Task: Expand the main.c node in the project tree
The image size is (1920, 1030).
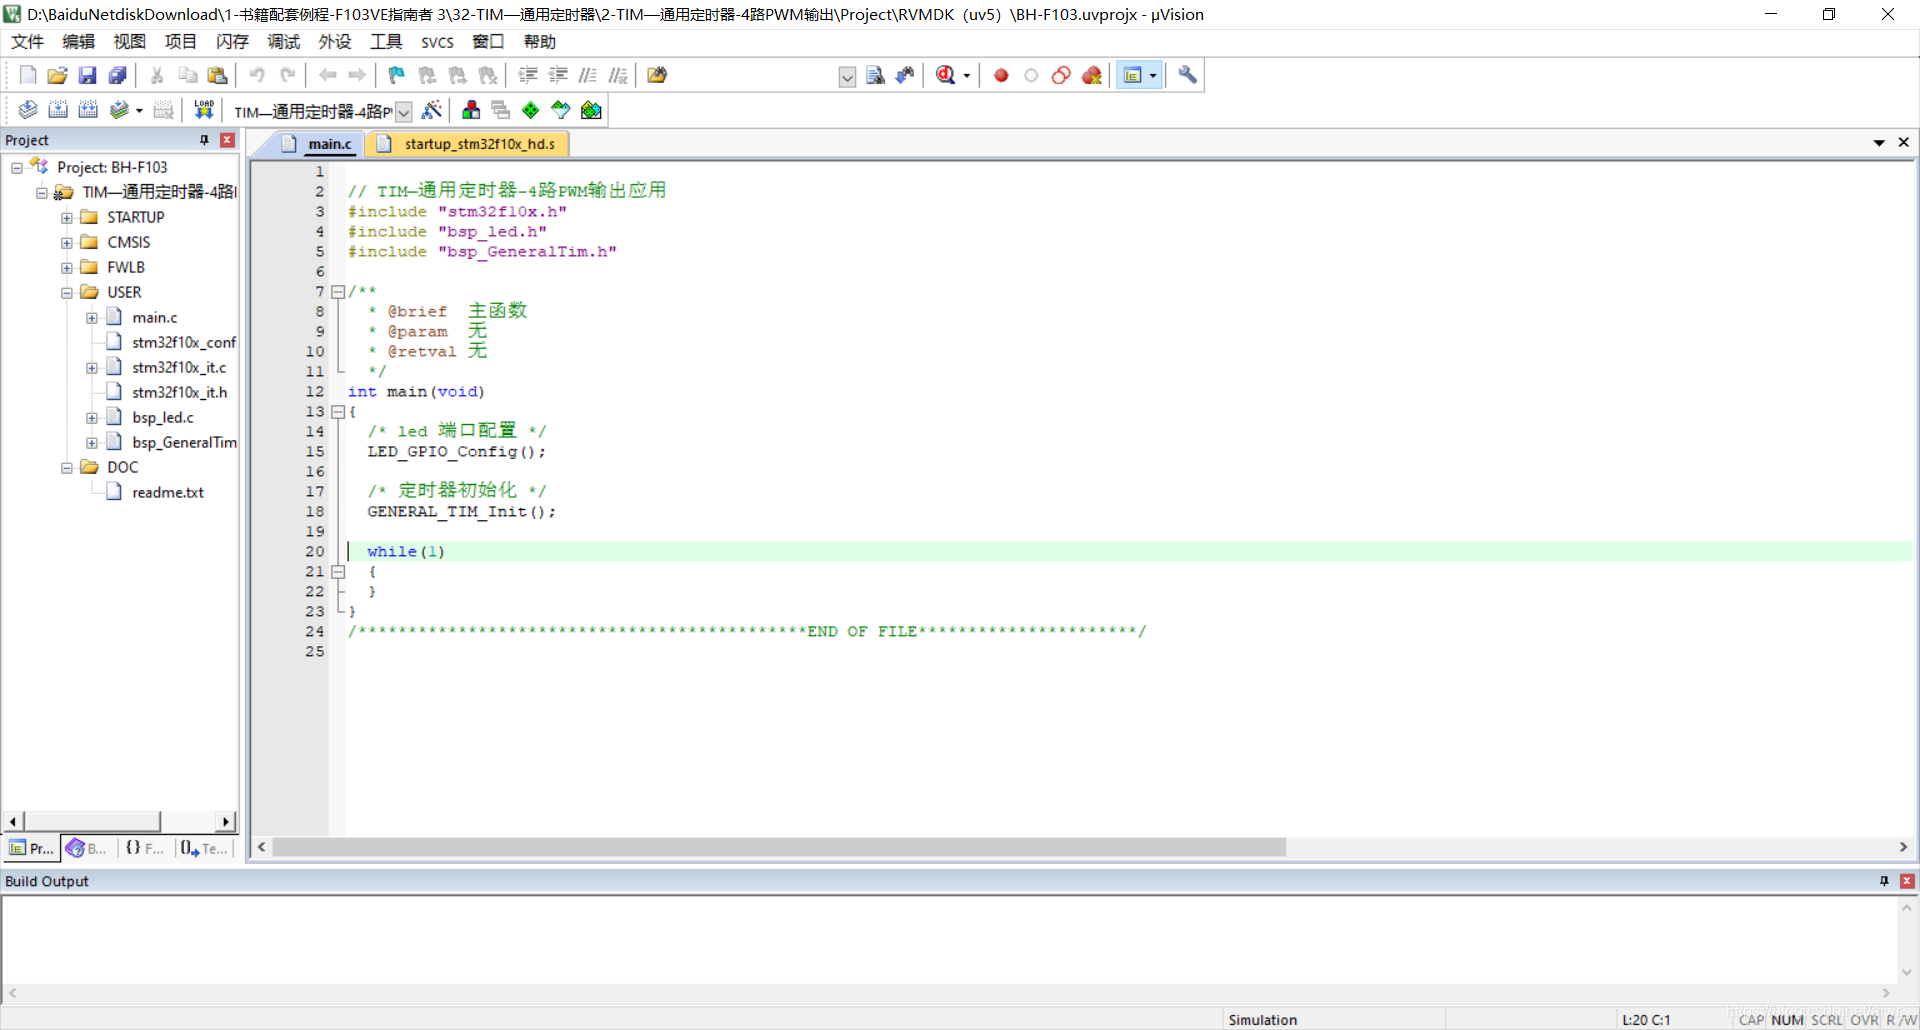Action: (x=92, y=318)
